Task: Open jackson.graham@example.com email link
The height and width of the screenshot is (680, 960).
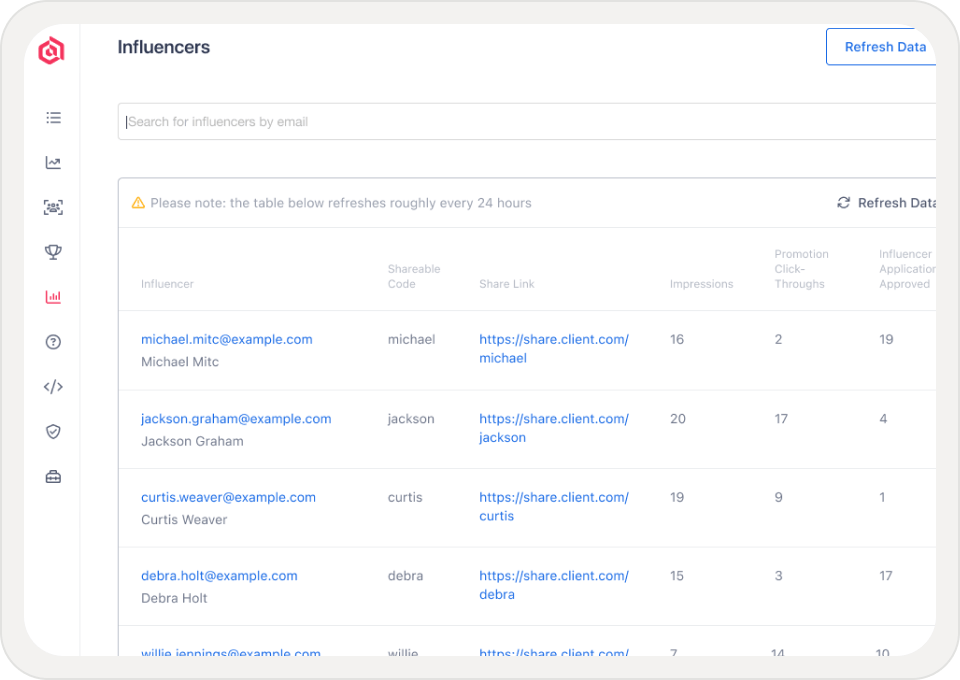Action: point(235,419)
